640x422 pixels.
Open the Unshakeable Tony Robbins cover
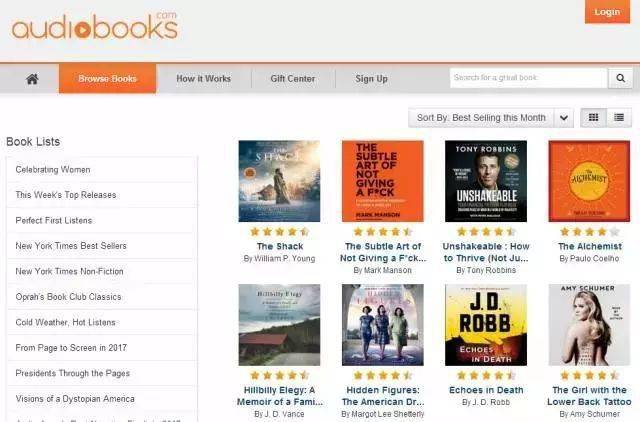click(486, 181)
